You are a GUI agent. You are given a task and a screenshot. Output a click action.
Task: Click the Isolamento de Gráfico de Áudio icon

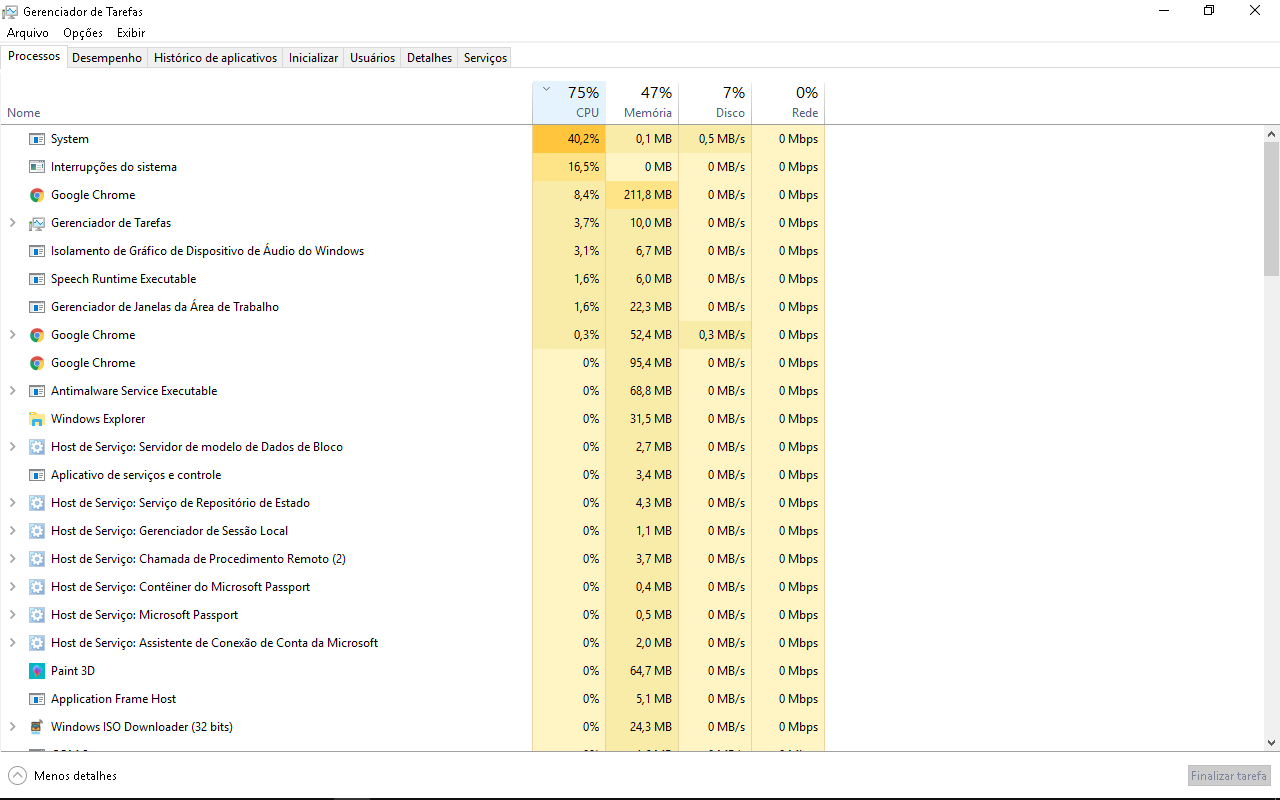pos(37,251)
